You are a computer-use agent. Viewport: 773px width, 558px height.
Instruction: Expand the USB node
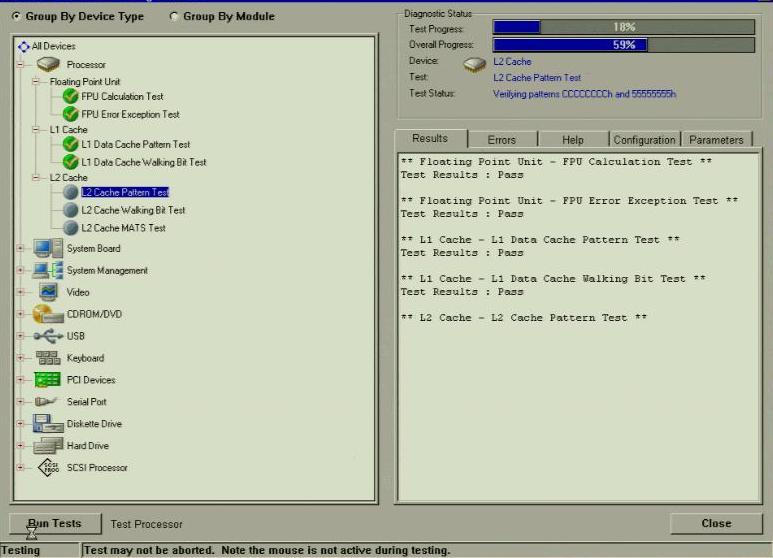[21, 336]
